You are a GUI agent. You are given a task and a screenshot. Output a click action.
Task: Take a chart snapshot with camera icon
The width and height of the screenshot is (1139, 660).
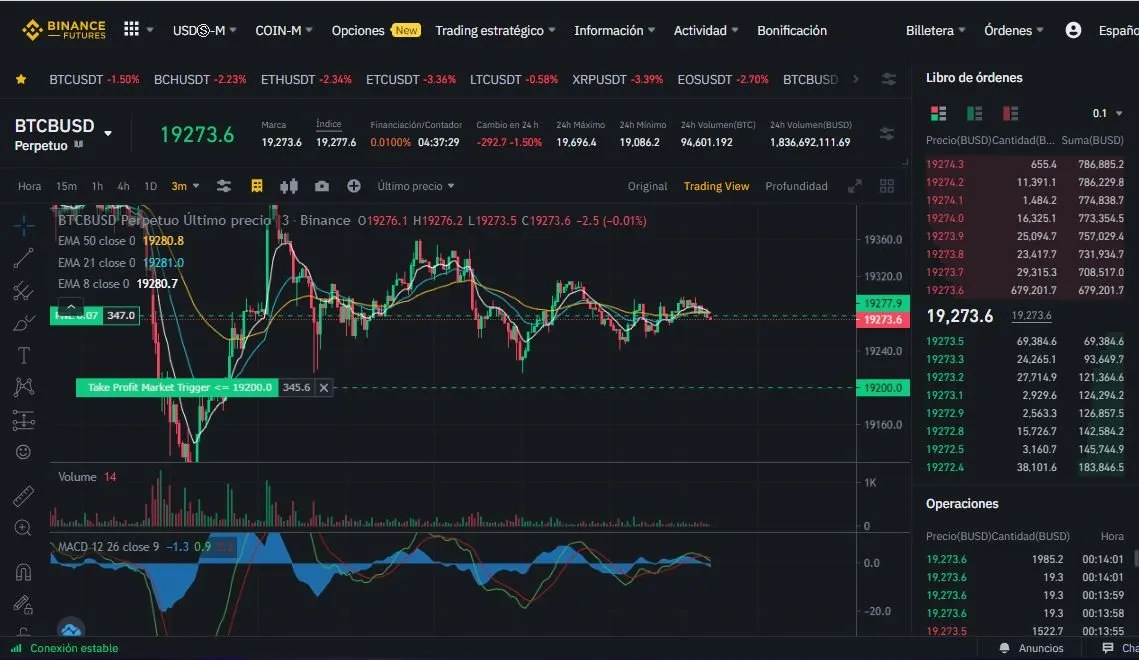click(x=322, y=187)
